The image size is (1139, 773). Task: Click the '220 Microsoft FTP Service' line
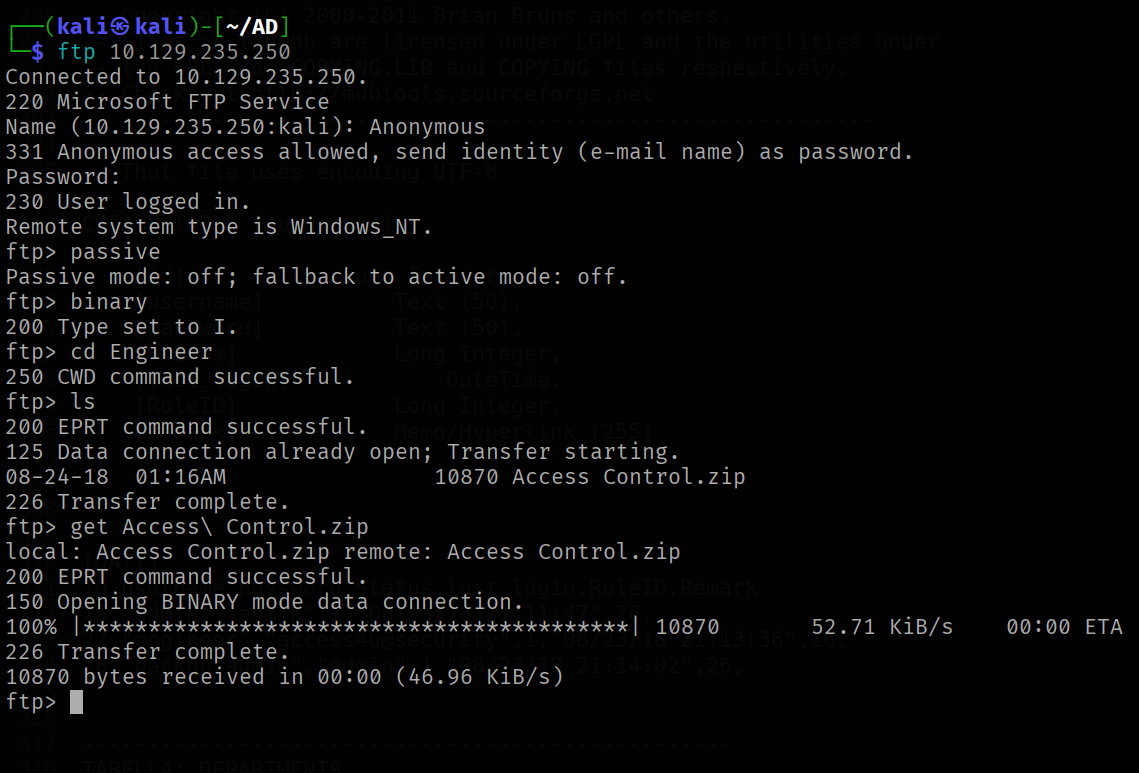[167, 102]
